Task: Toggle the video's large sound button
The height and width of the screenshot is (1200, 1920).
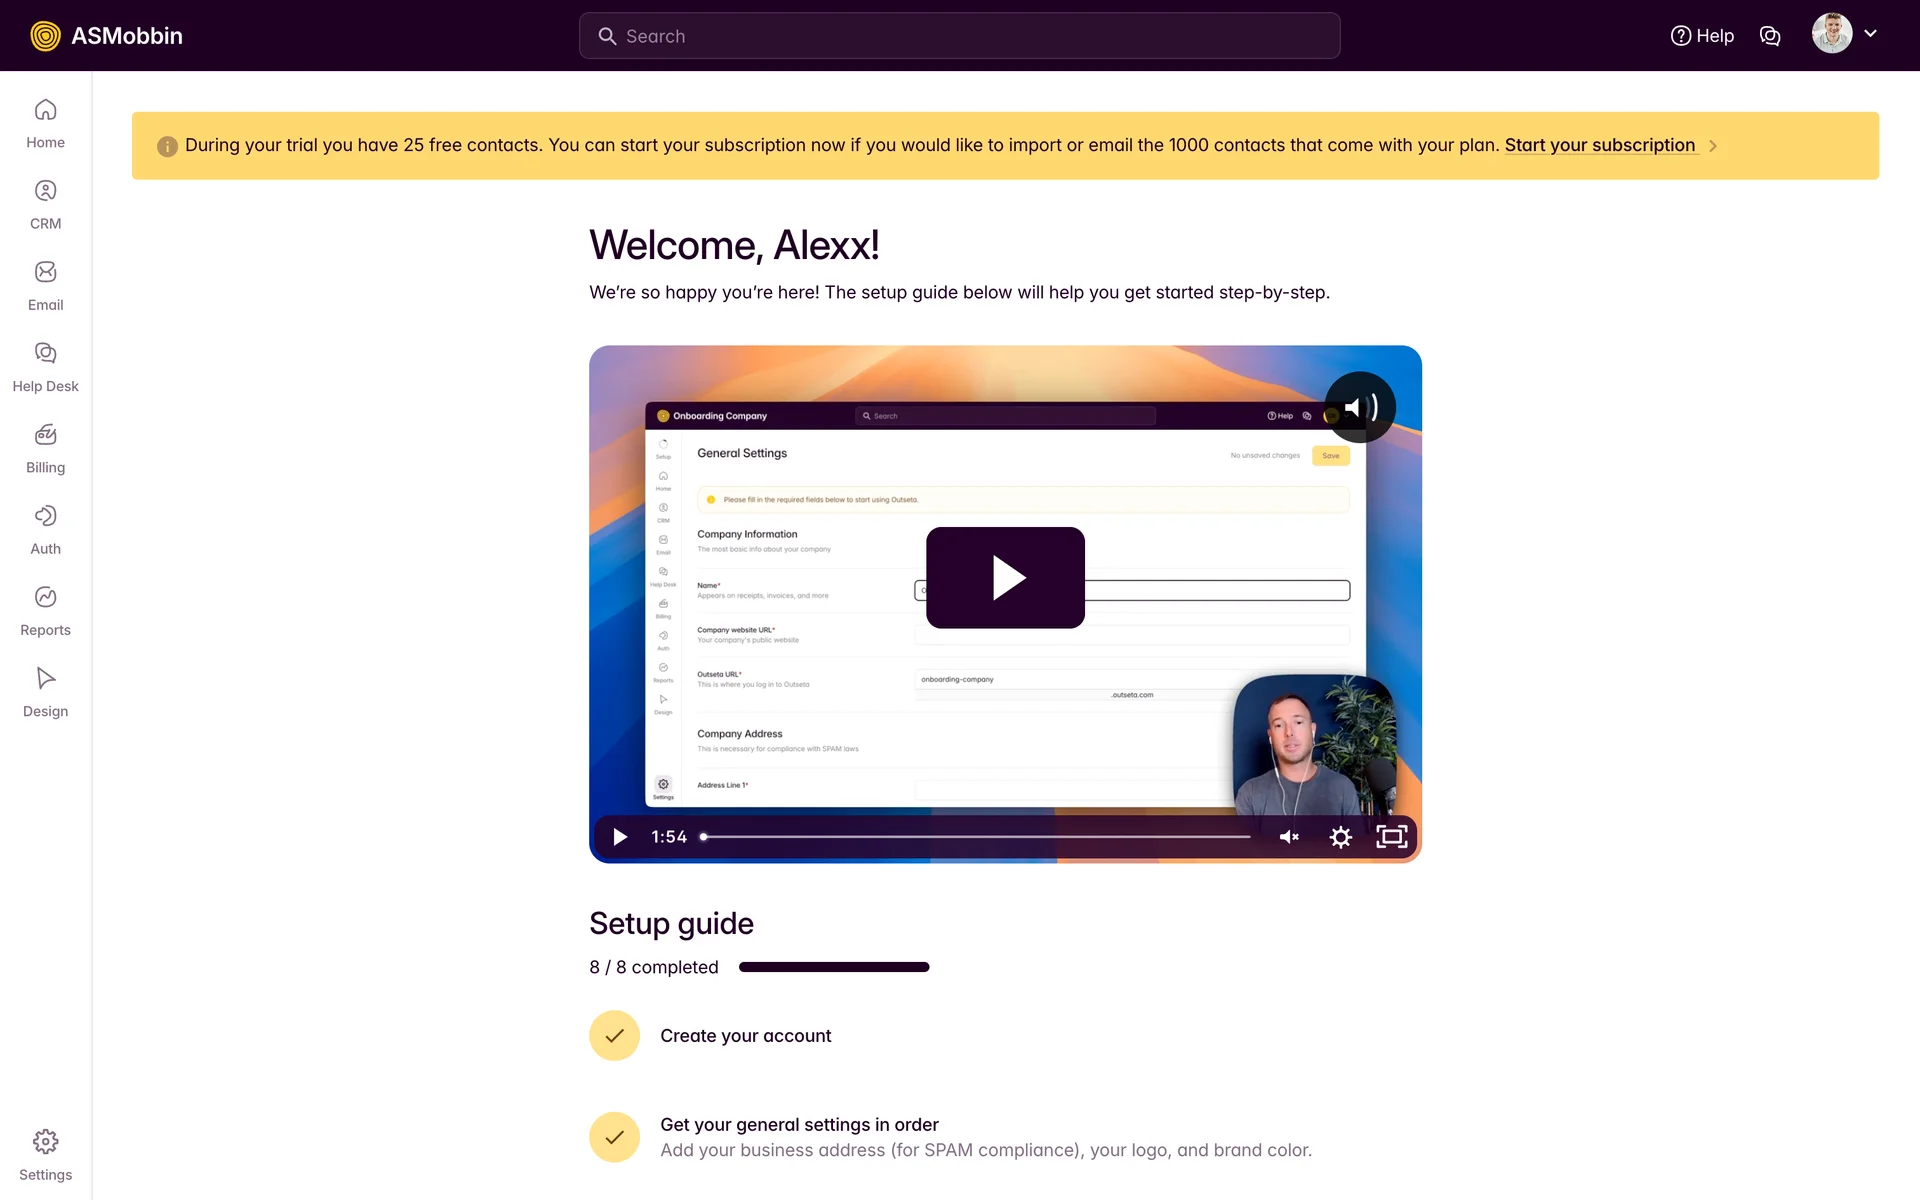Action: (x=1360, y=407)
